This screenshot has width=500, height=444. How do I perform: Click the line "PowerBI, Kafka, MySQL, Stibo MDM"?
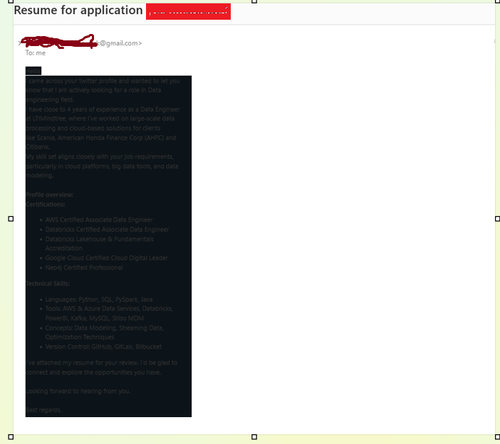click(x=95, y=318)
